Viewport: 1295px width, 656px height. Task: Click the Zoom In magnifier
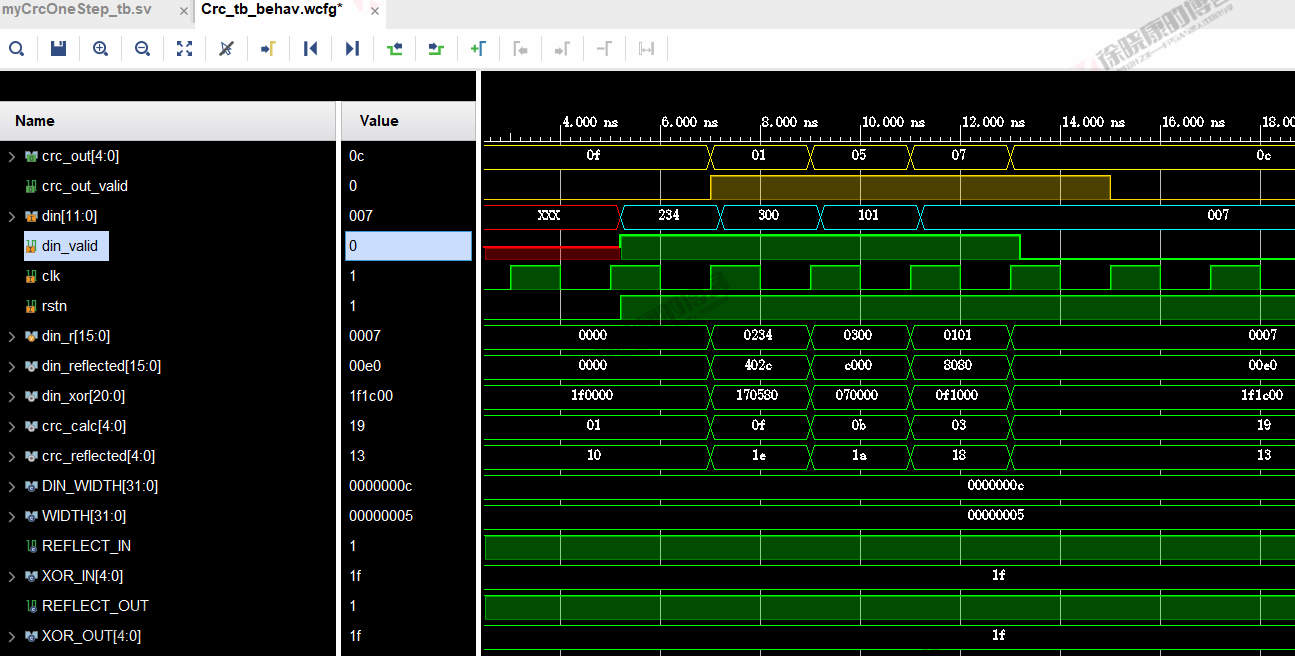coord(100,48)
